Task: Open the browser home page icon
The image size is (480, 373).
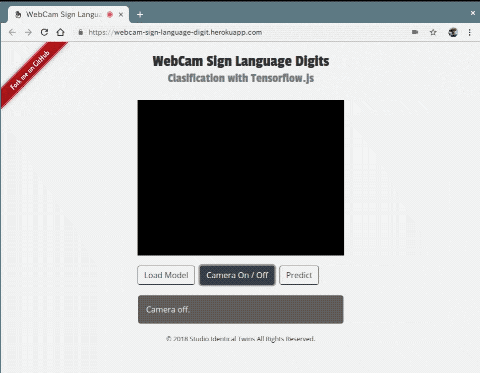Action: coord(60,32)
